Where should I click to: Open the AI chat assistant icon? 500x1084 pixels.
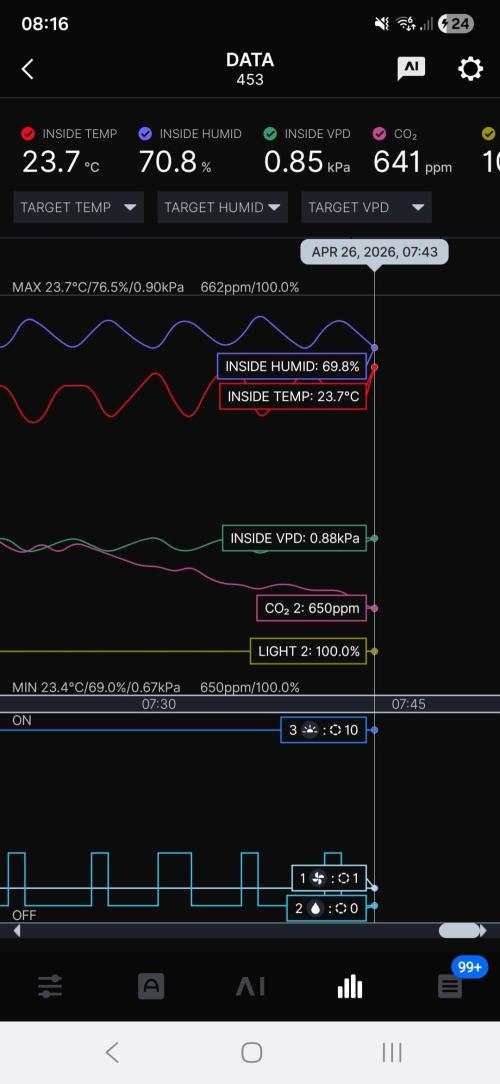click(x=411, y=68)
